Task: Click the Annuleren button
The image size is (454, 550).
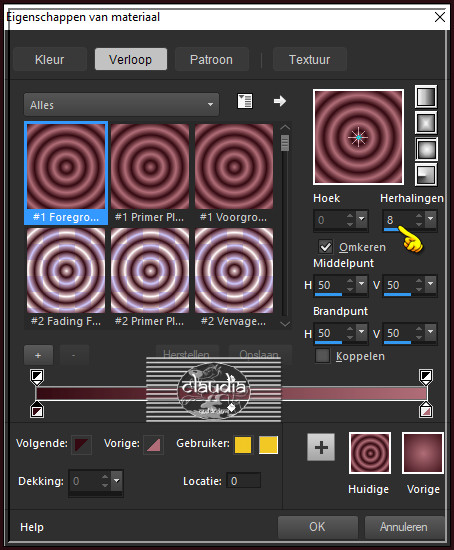Action: 404,526
